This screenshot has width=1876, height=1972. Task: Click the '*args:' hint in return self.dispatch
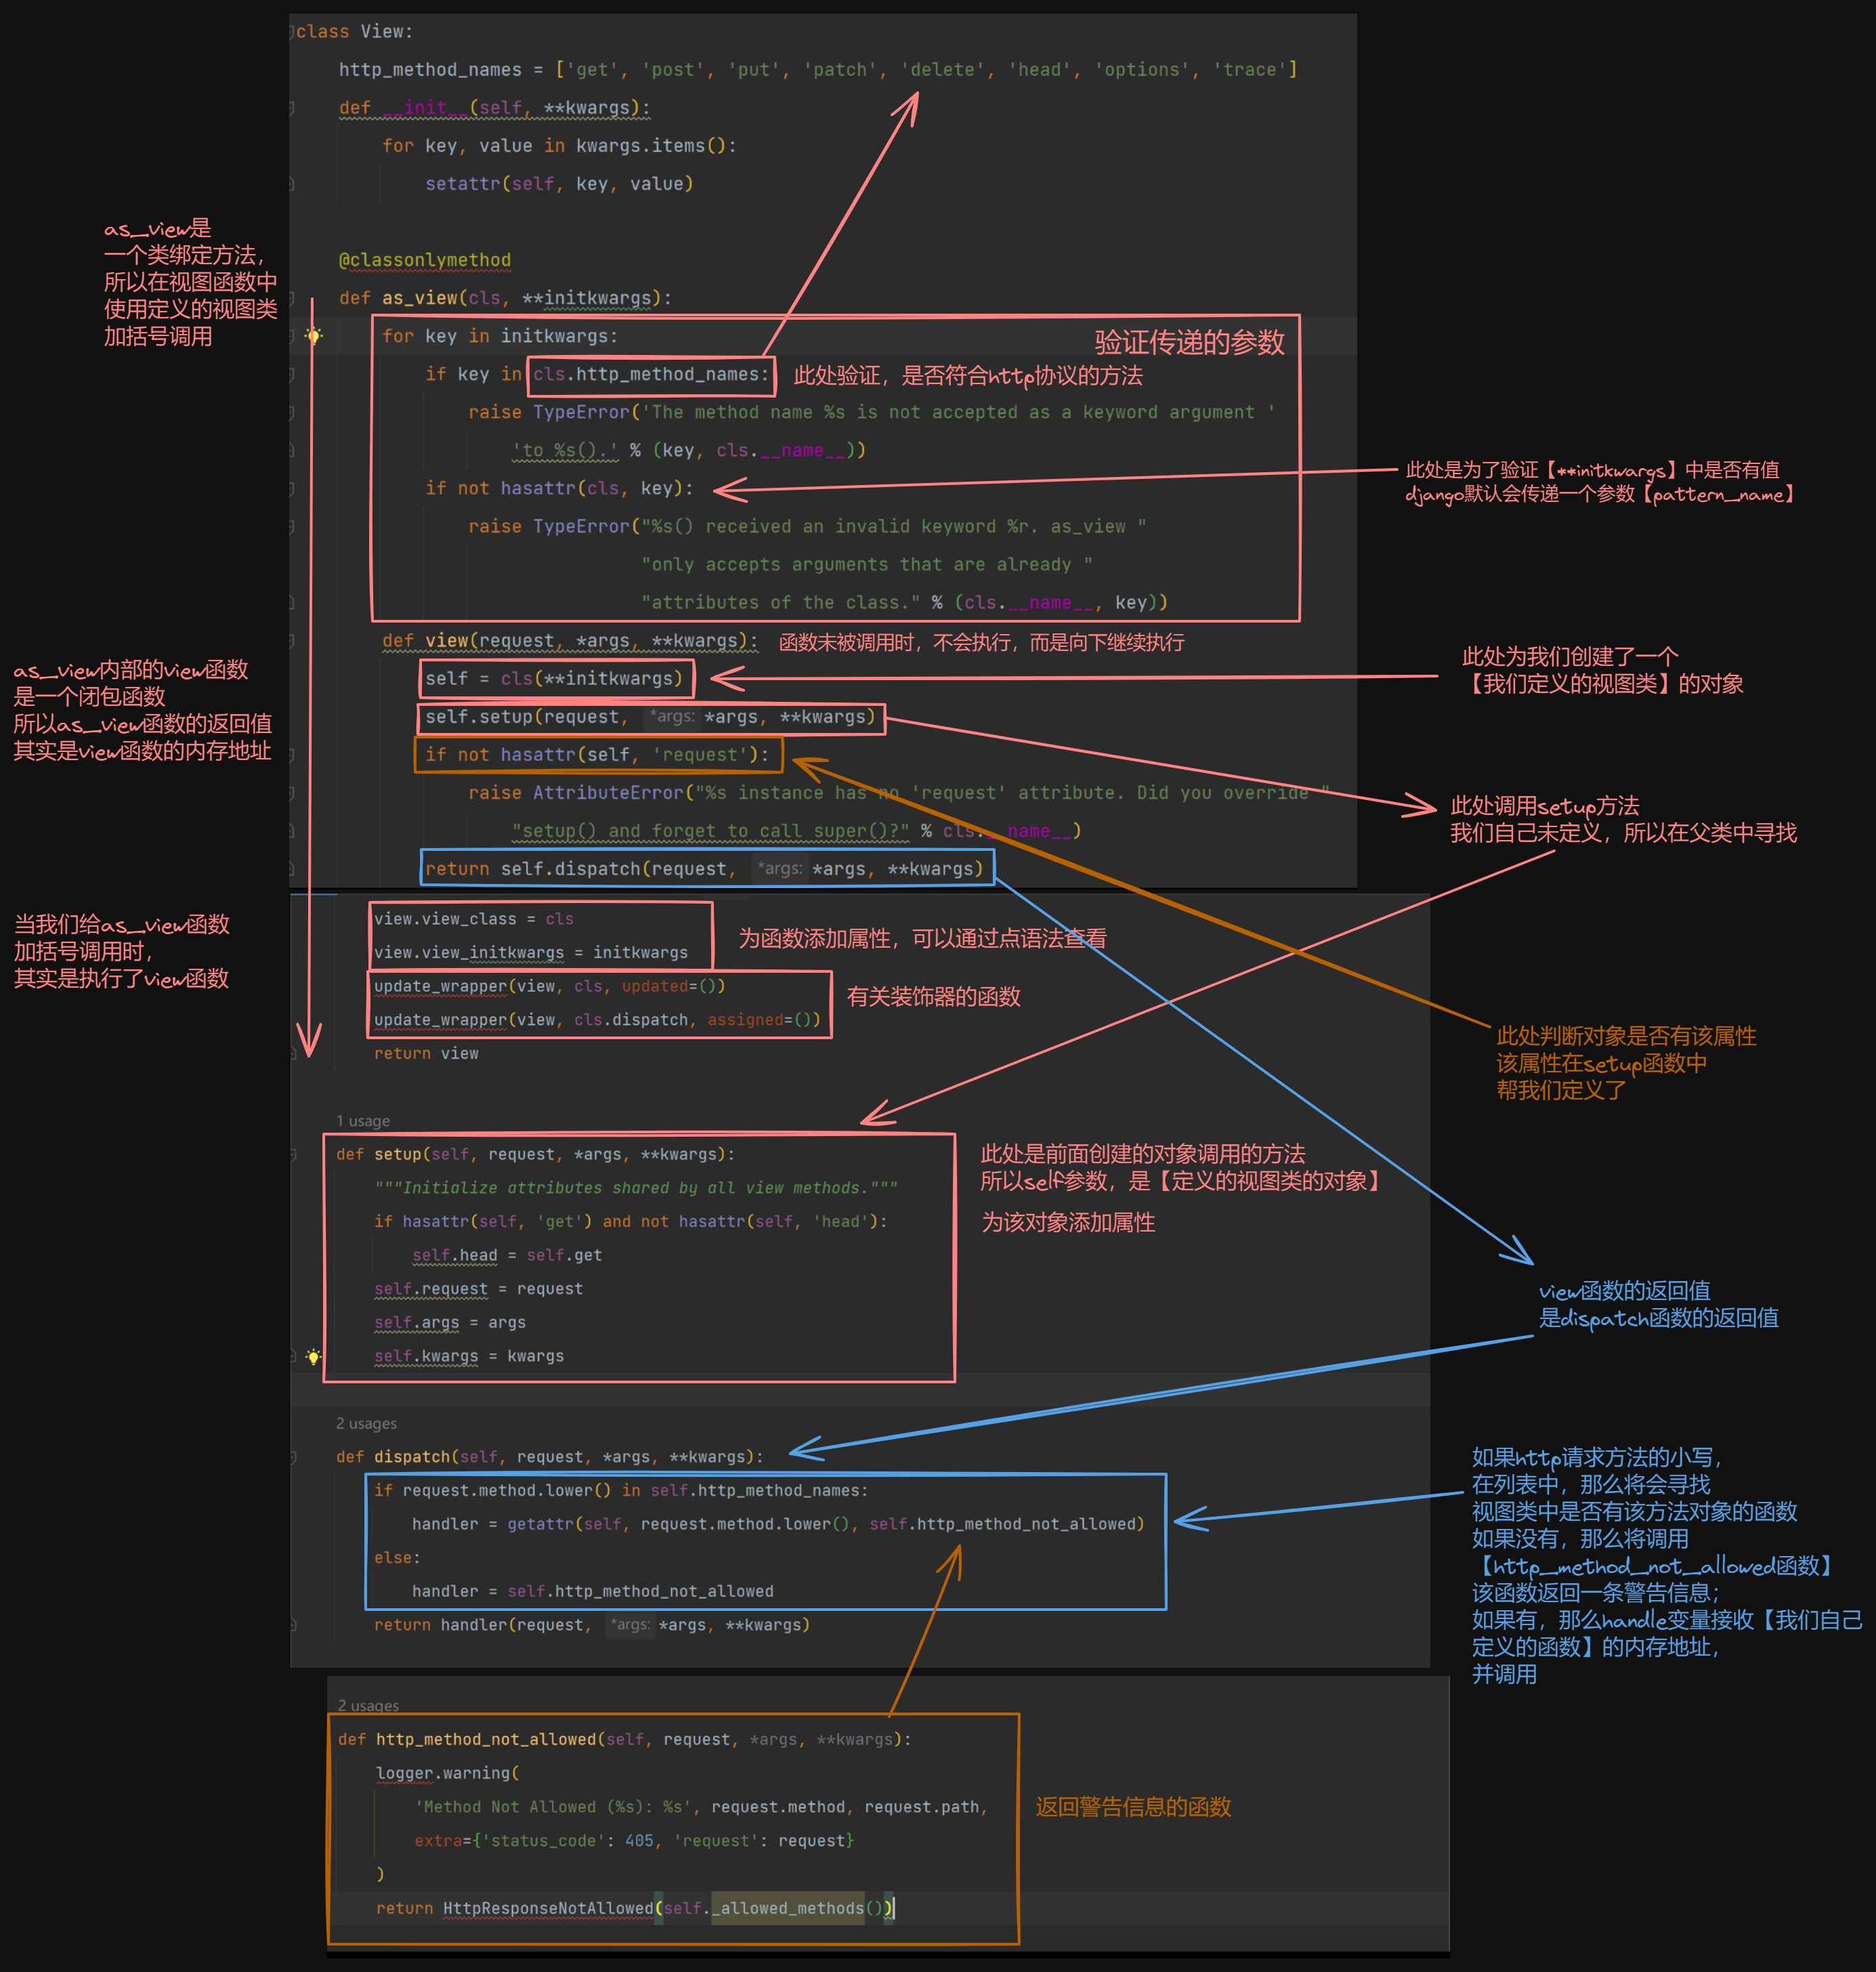point(780,869)
